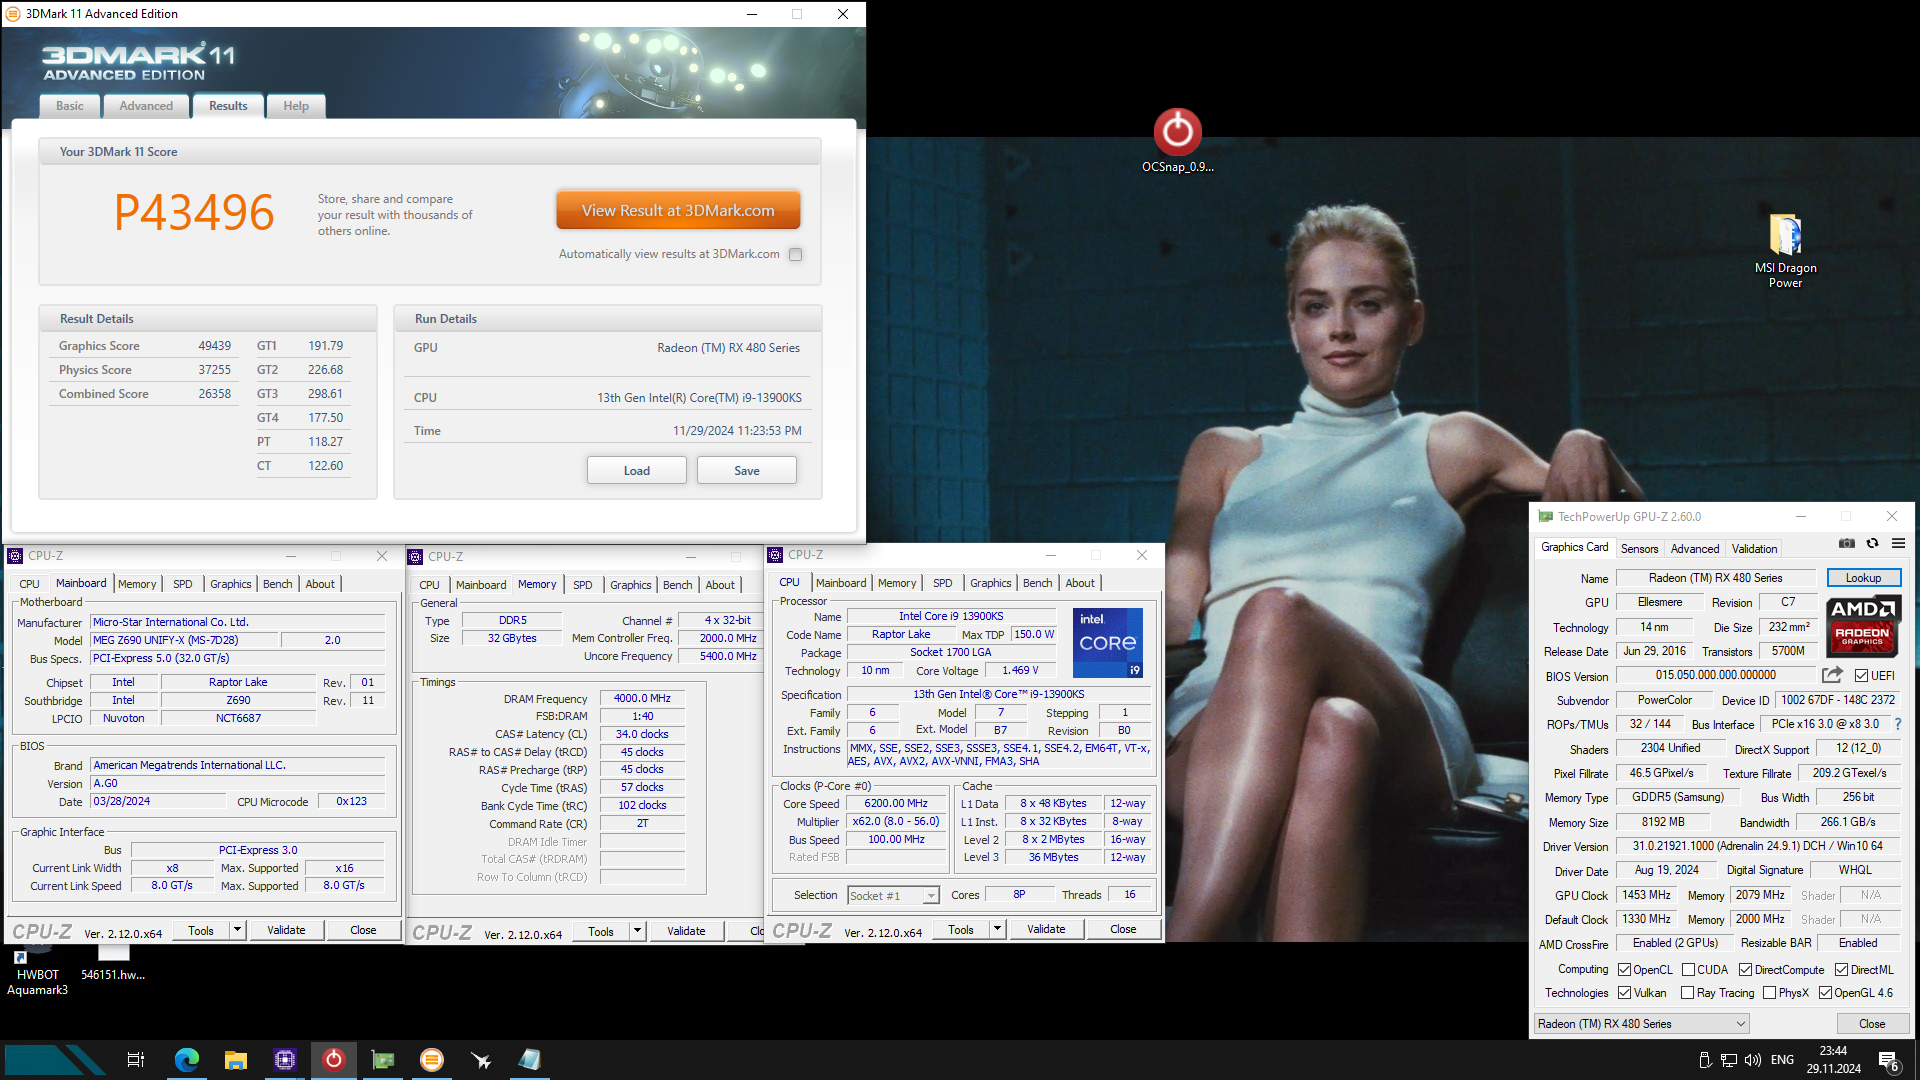Image resolution: width=1920 pixels, height=1080 pixels.
Task: Click the Save button in Run Details
Action: pyautogui.click(x=747, y=470)
